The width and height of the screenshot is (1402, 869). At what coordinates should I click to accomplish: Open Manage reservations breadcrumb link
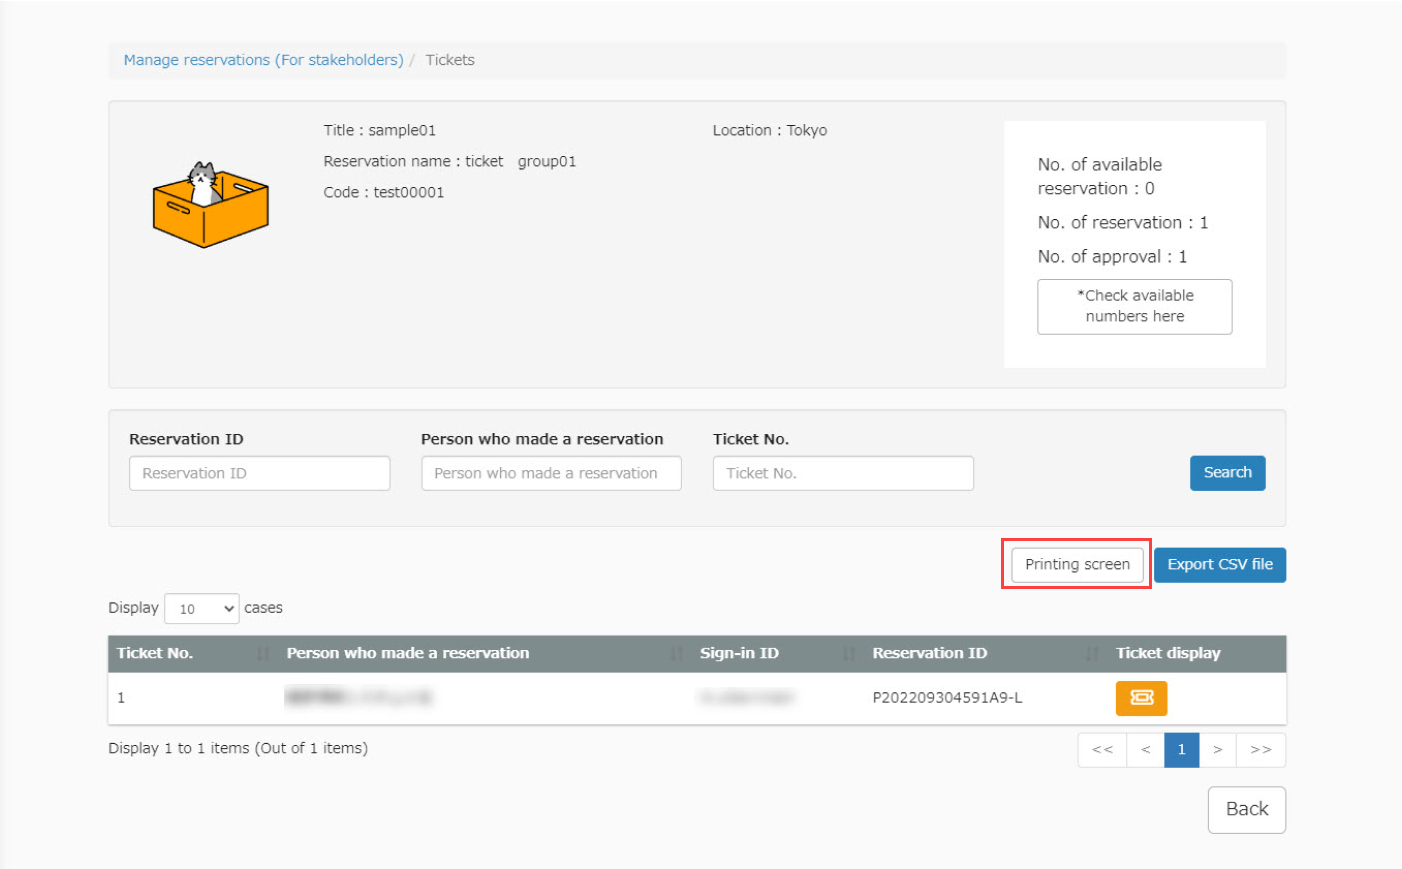pos(263,60)
